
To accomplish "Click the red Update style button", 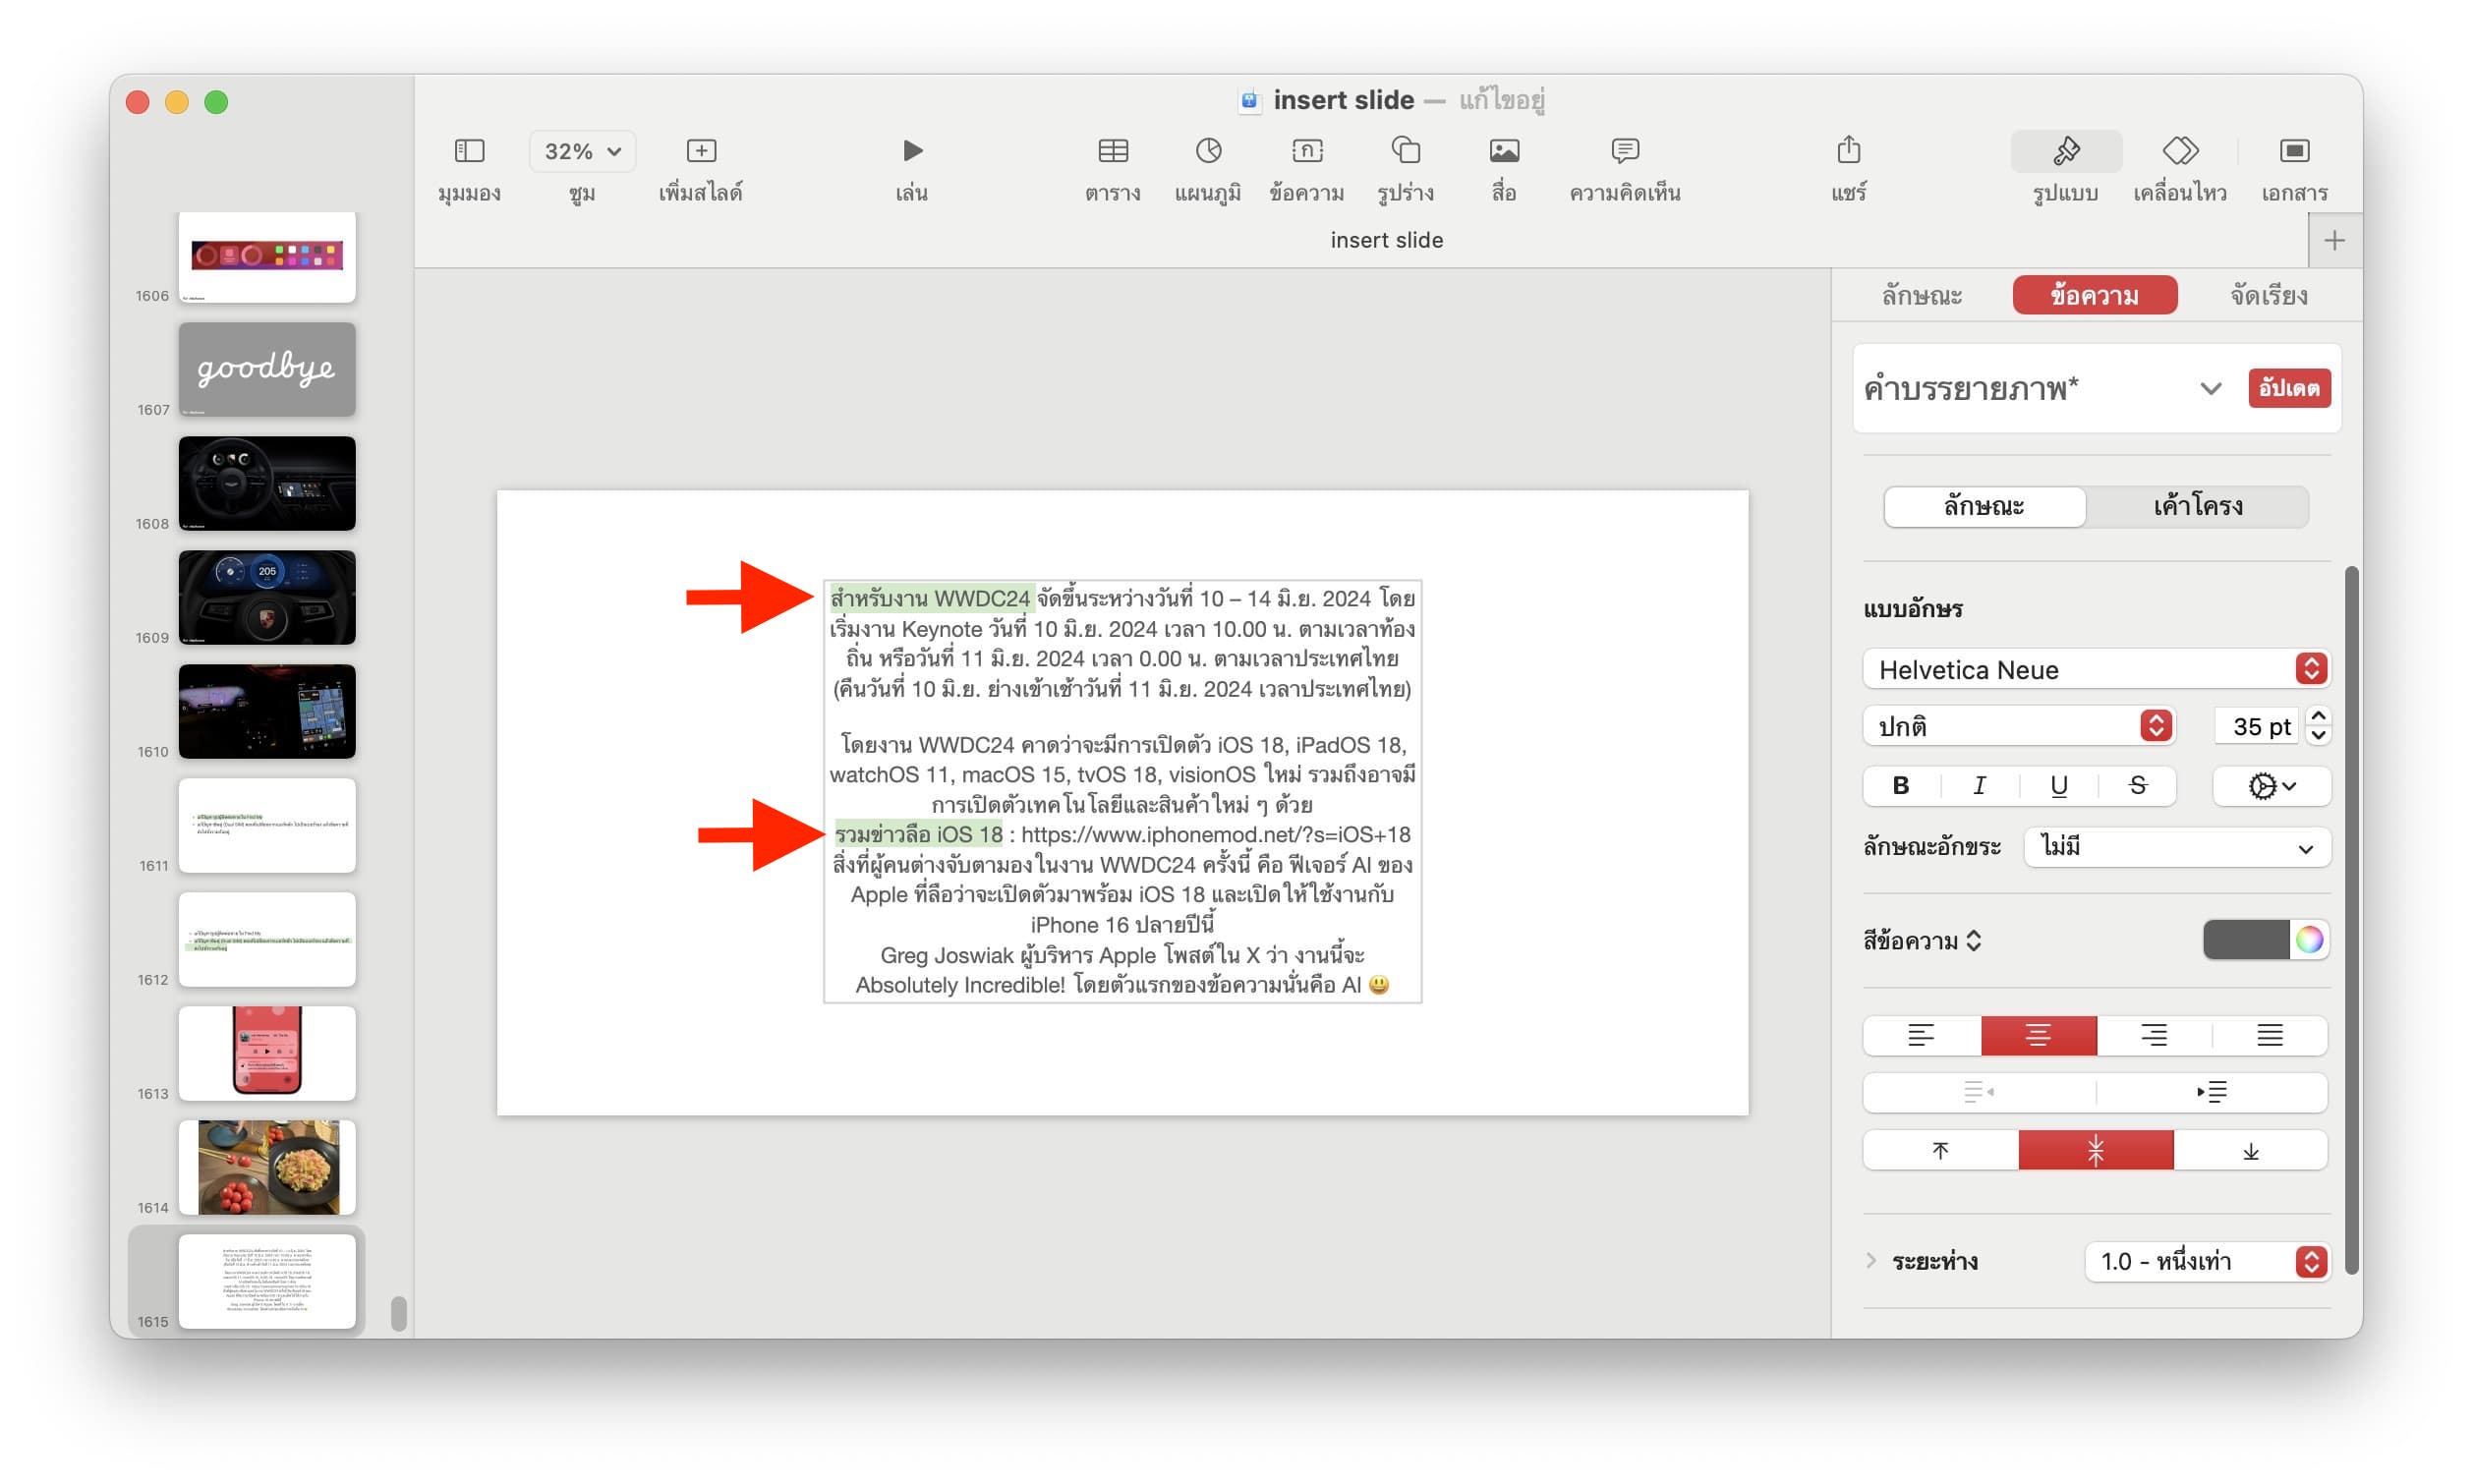I will click(x=2288, y=388).
